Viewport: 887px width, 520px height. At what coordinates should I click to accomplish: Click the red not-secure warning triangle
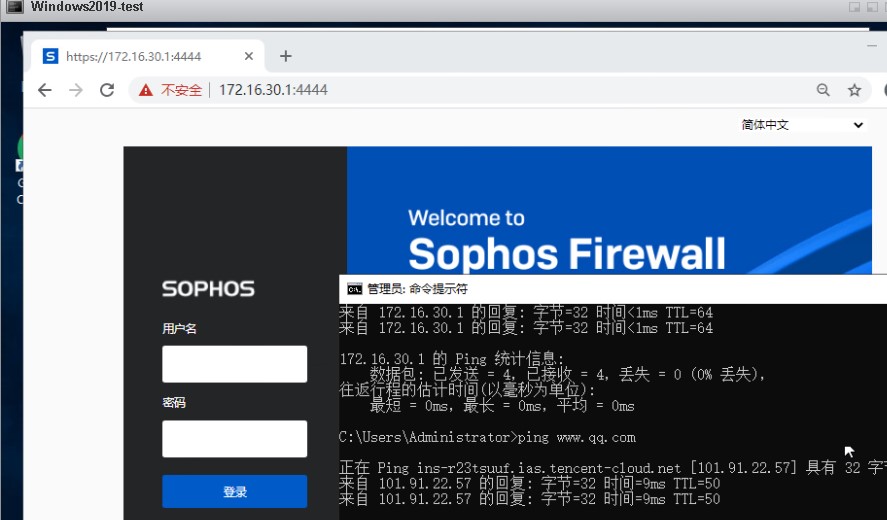146,90
